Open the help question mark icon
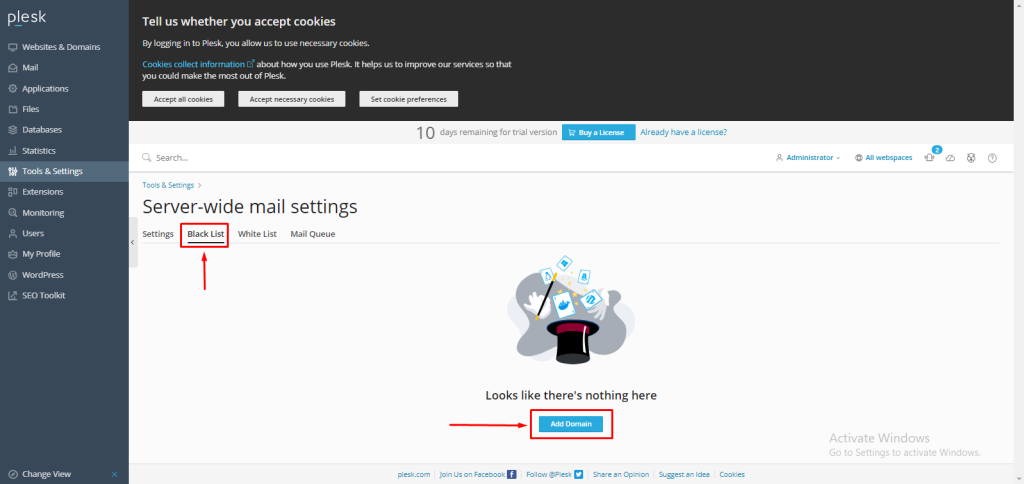Screen dimensions: 1024x484 pos(992,158)
